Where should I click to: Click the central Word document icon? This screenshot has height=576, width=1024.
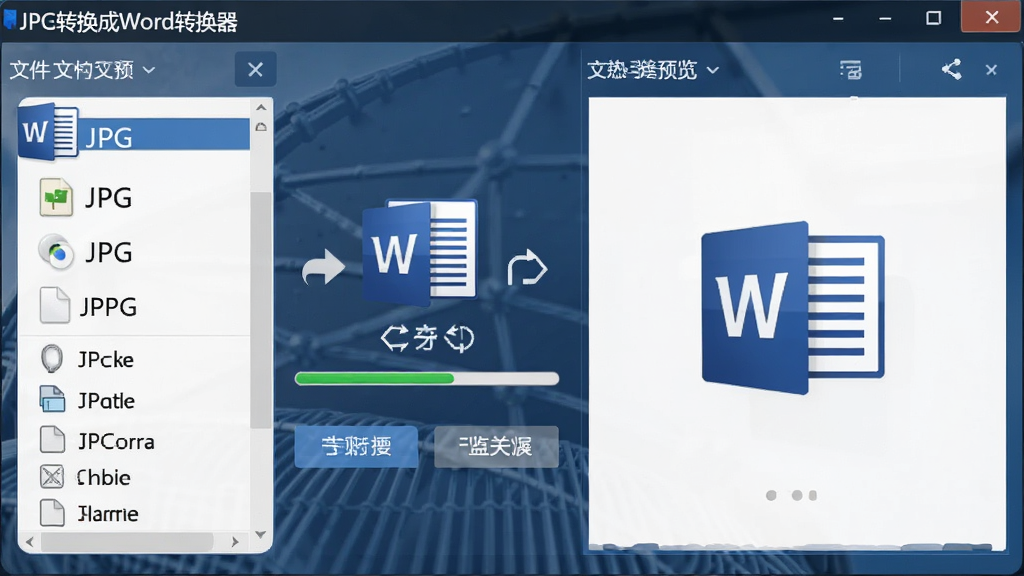(420, 251)
